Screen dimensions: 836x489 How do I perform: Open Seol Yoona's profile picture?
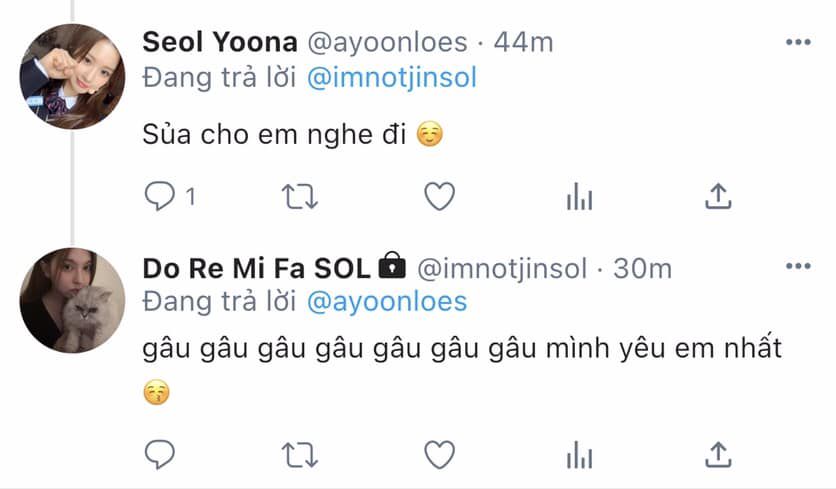[72, 77]
